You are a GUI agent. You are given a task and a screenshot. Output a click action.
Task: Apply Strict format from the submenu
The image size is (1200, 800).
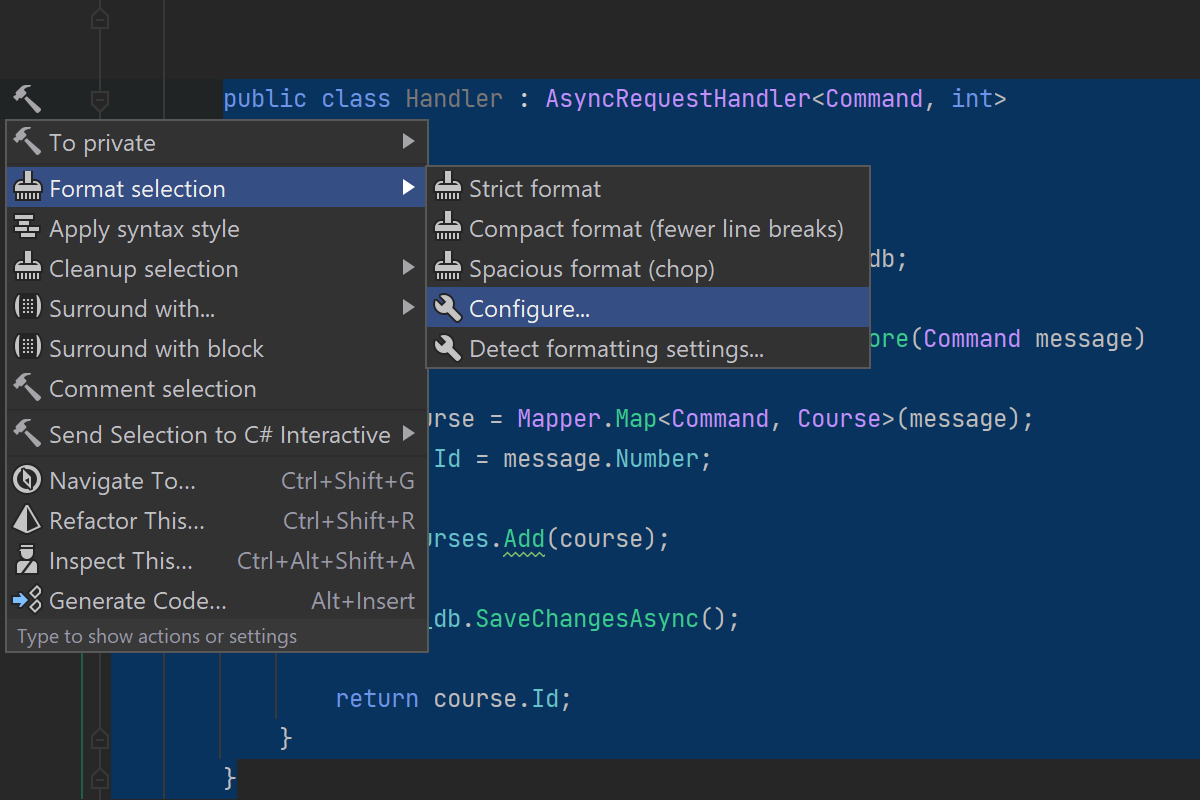[x=648, y=188]
